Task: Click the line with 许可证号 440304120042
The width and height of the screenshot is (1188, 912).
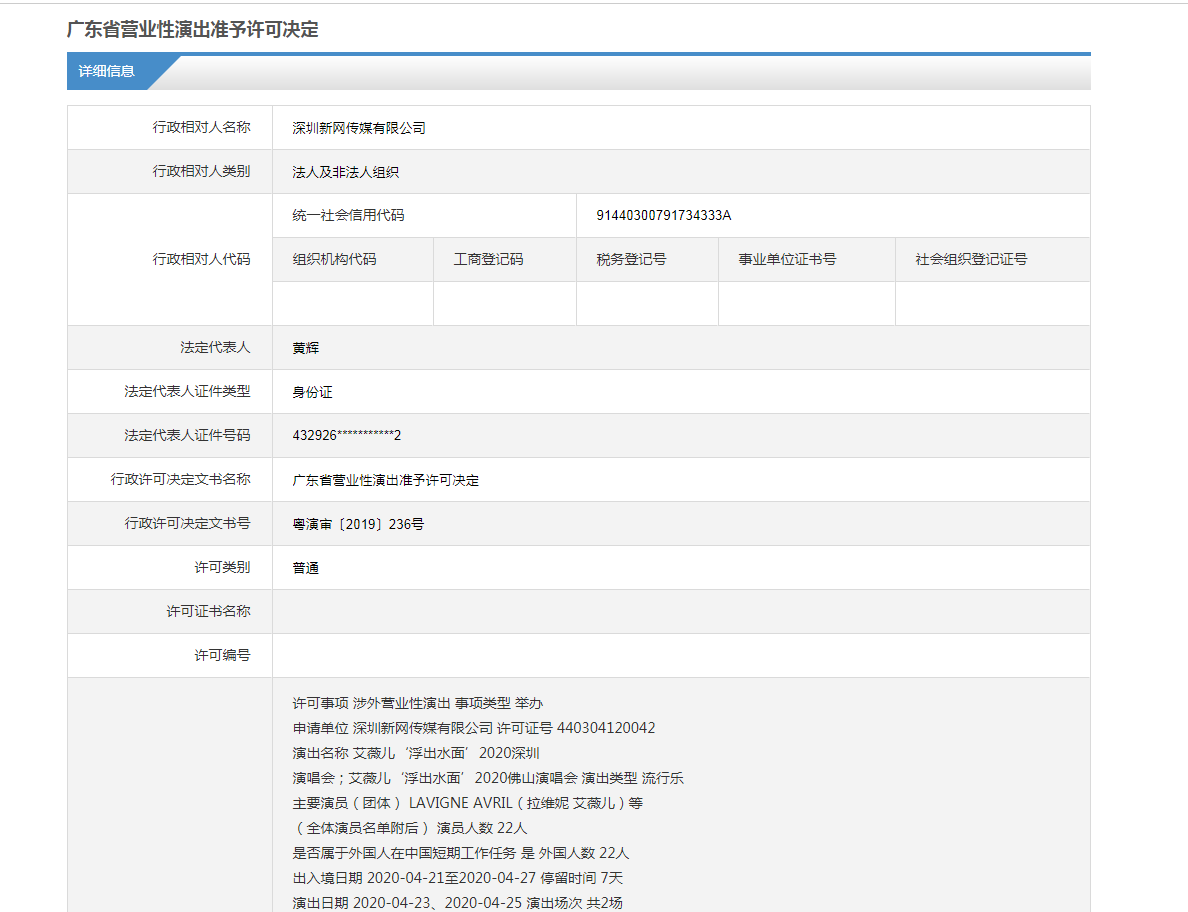Action: [x=474, y=729]
